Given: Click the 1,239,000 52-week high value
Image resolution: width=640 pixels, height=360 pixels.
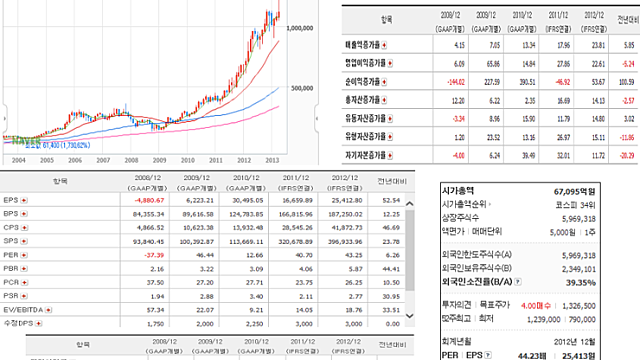Looking at the screenshot, I should click(x=544, y=320).
